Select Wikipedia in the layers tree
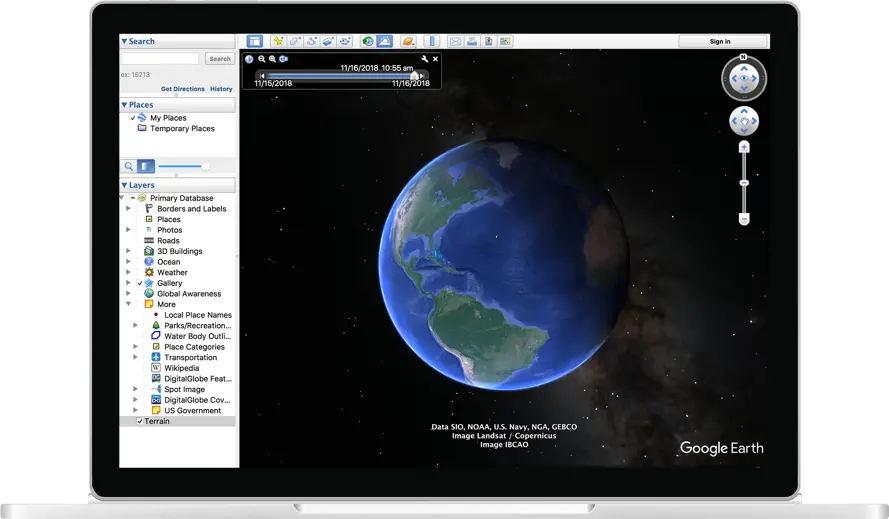Screen dimensions: 889x519 tap(181, 368)
